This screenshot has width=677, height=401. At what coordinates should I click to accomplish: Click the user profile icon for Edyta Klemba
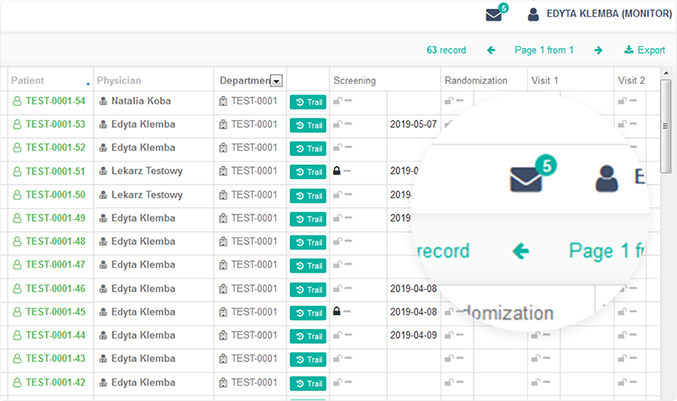coord(534,14)
